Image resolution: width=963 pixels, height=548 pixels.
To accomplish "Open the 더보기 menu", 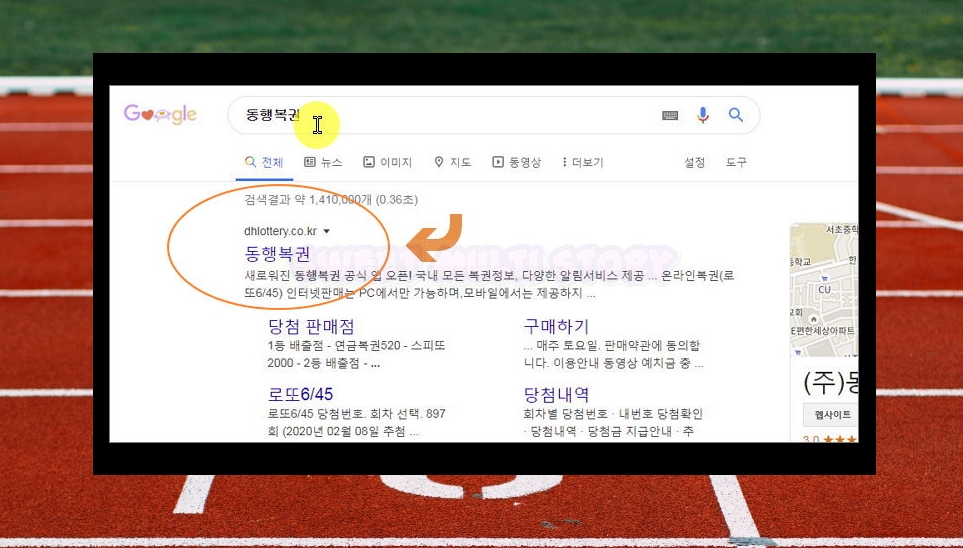I will [x=583, y=162].
